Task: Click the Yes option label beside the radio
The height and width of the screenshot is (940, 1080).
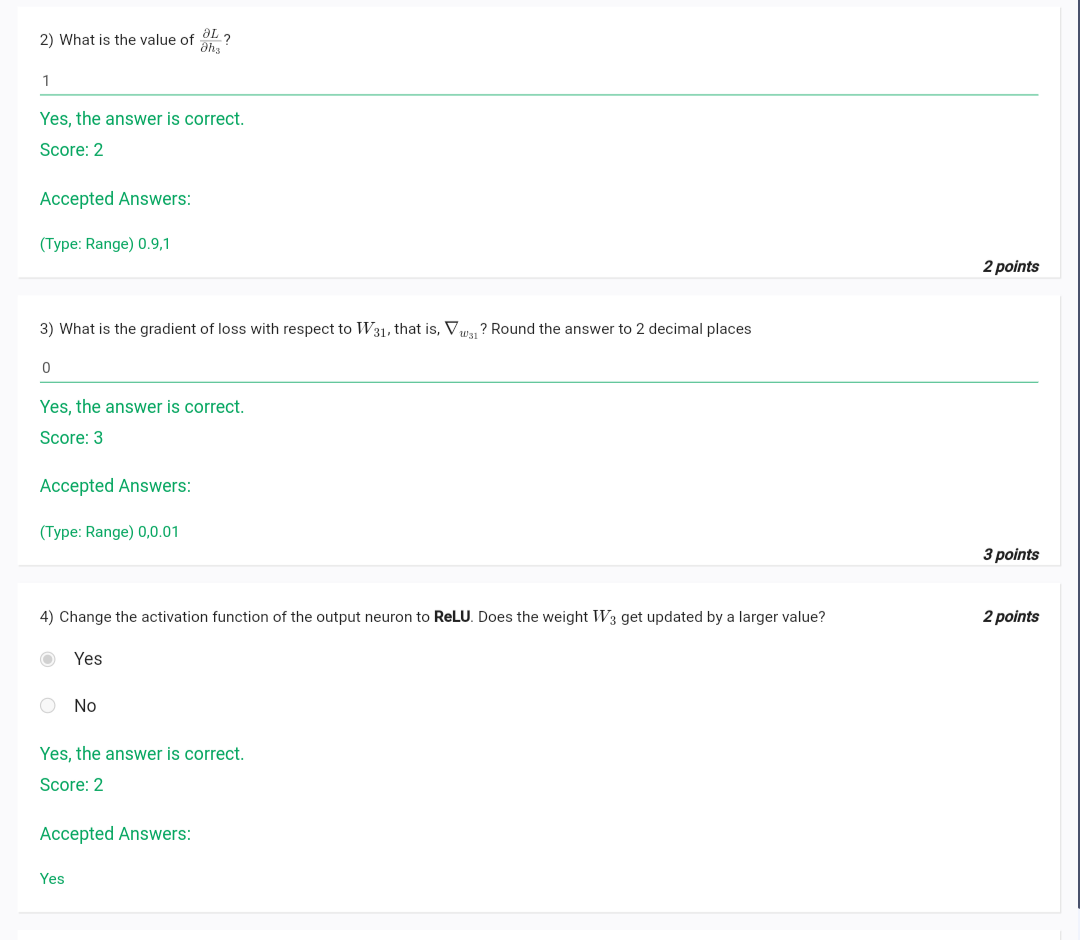Action: (88, 659)
